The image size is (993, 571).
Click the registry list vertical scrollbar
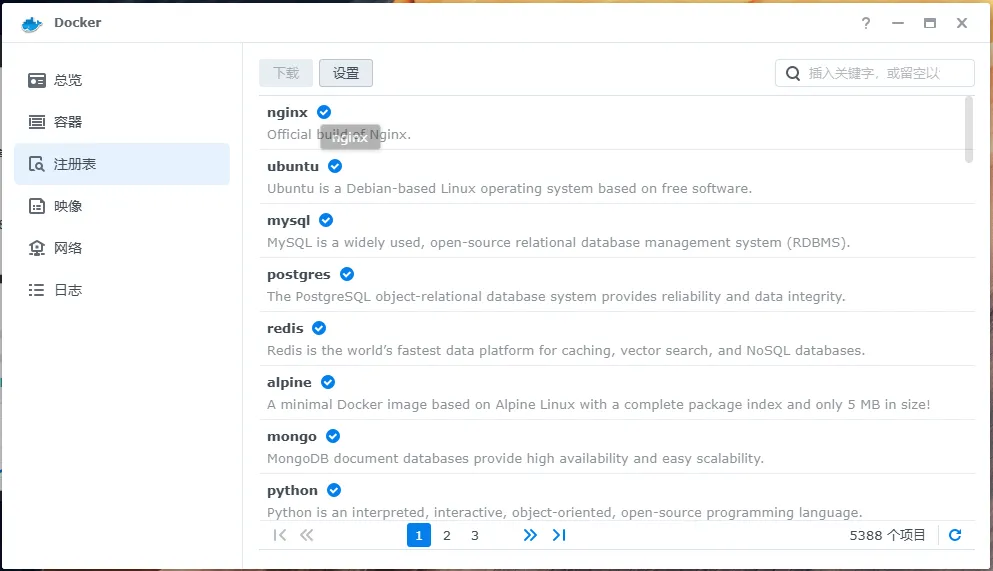(968, 130)
